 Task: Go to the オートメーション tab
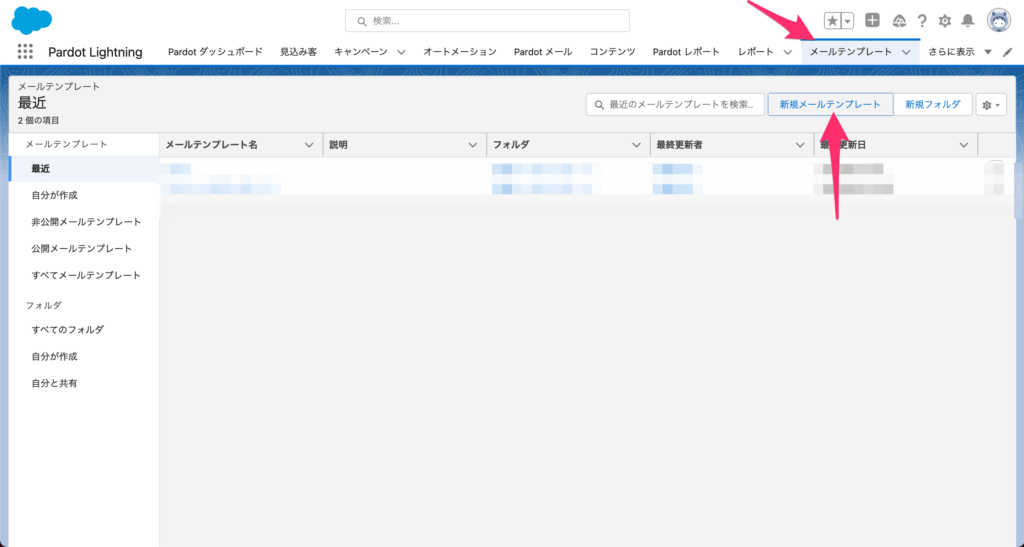(459, 52)
